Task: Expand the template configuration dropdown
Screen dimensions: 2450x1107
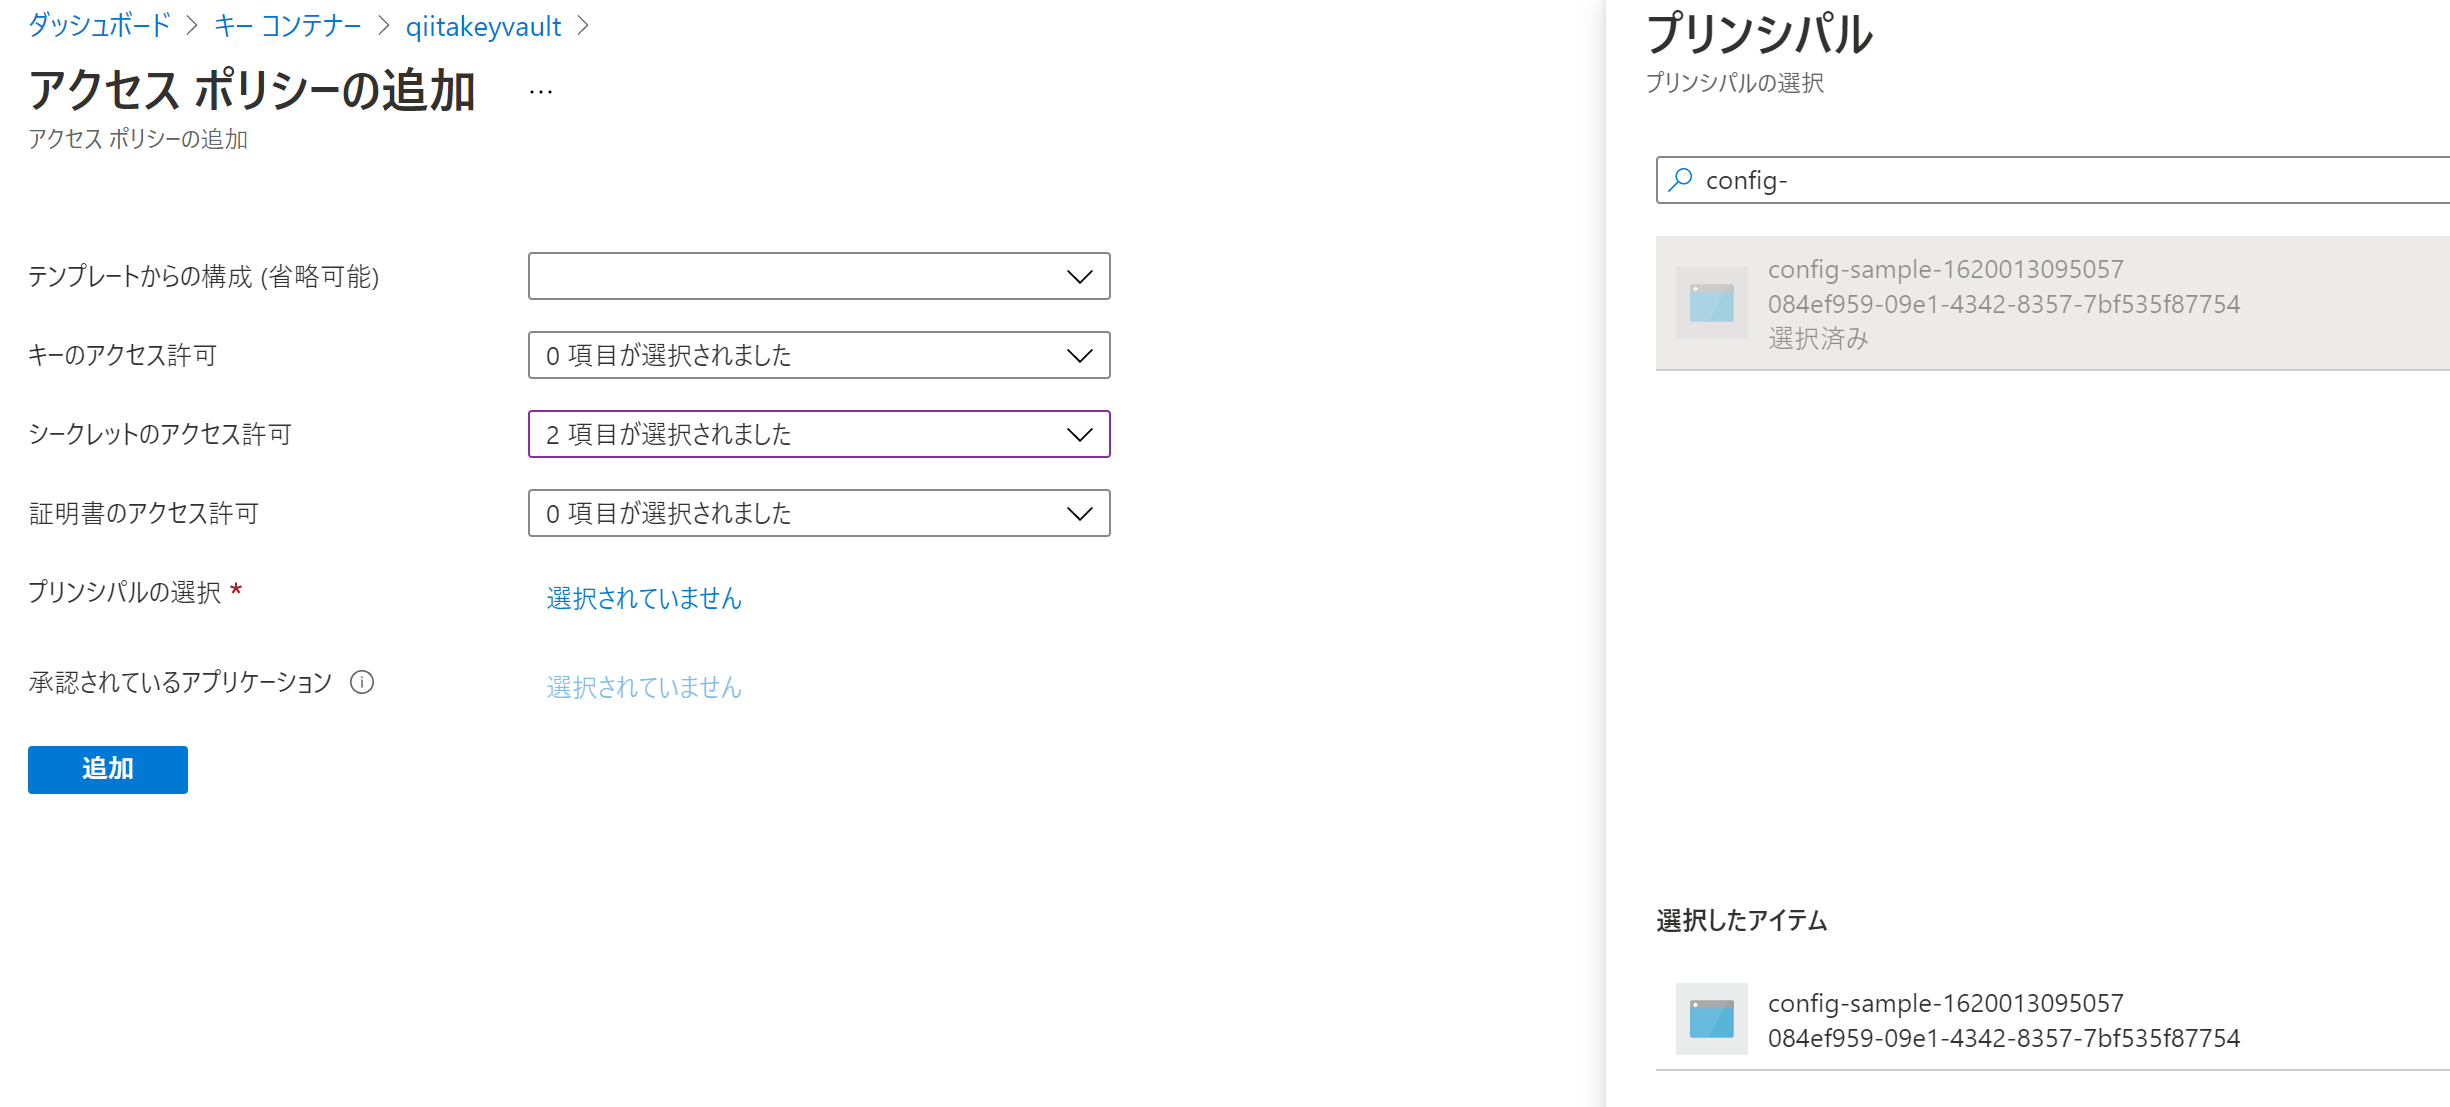Action: click(818, 276)
